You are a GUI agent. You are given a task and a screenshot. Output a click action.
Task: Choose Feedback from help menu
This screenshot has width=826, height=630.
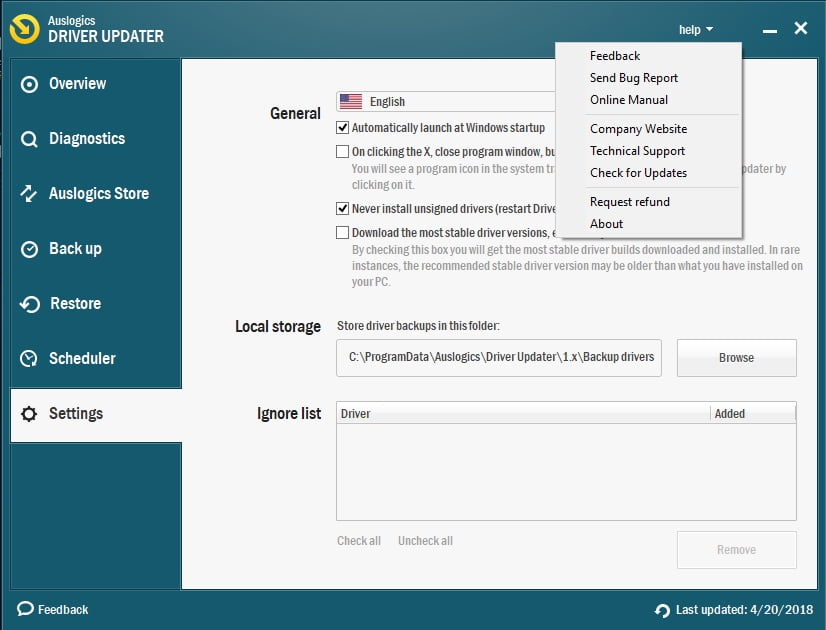pyautogui.click(x=648, y=56)
